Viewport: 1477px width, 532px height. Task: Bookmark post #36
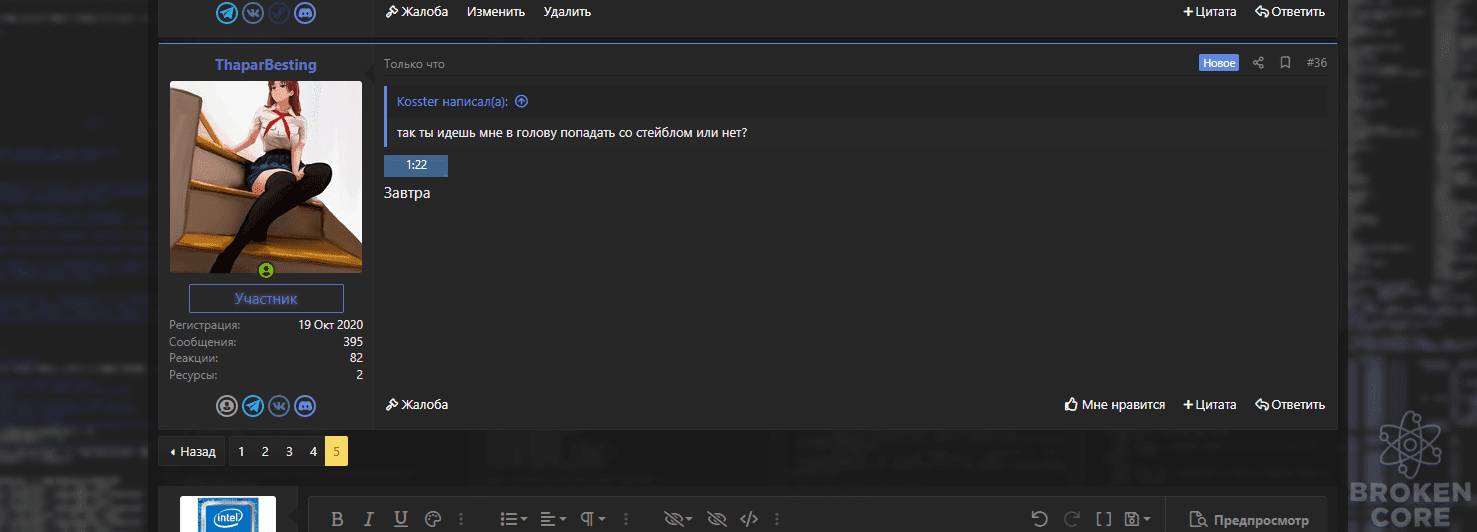coord(1285,63)
